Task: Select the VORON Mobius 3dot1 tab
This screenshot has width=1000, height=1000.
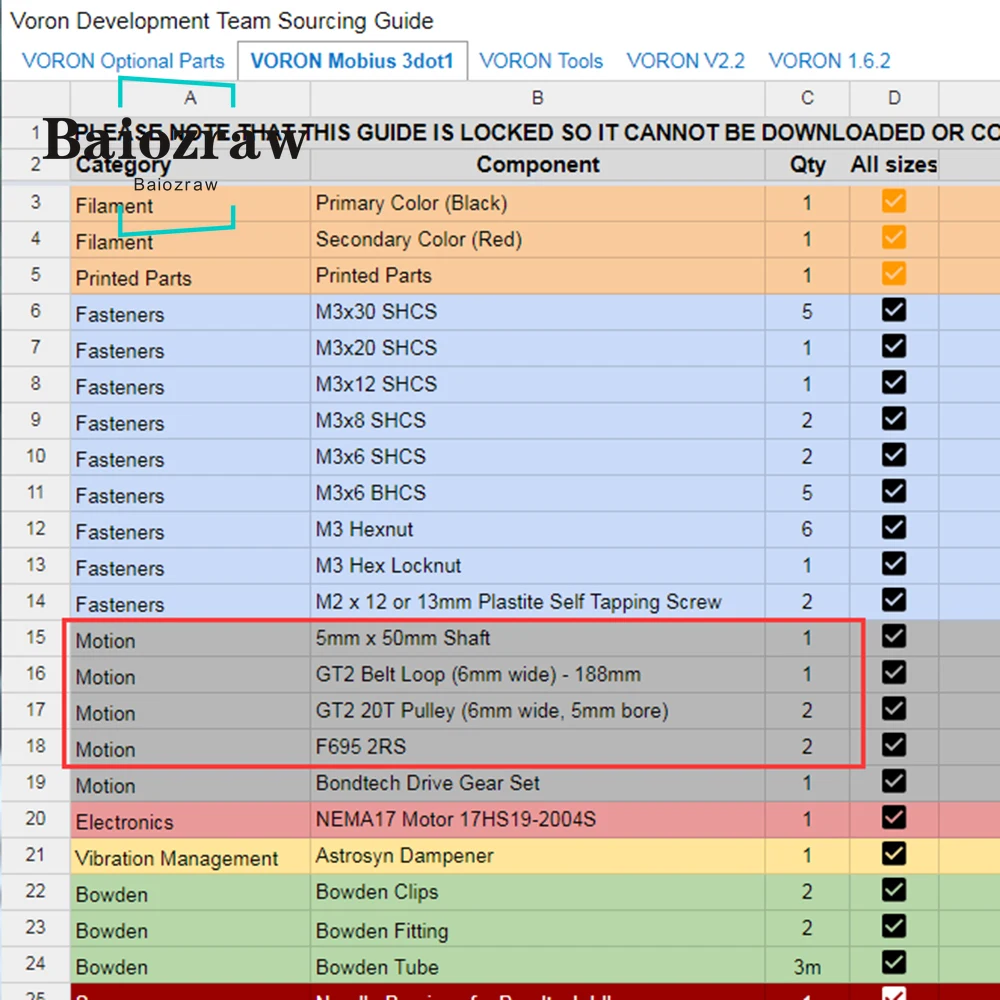Action: click(352, 61)
